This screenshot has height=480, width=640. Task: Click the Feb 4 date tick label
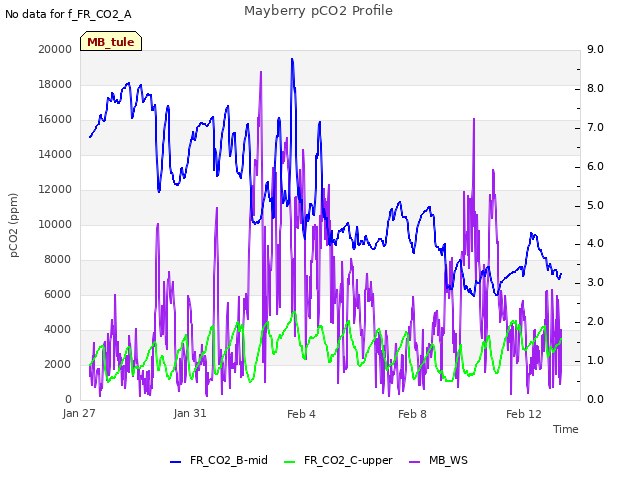point(301,414)
